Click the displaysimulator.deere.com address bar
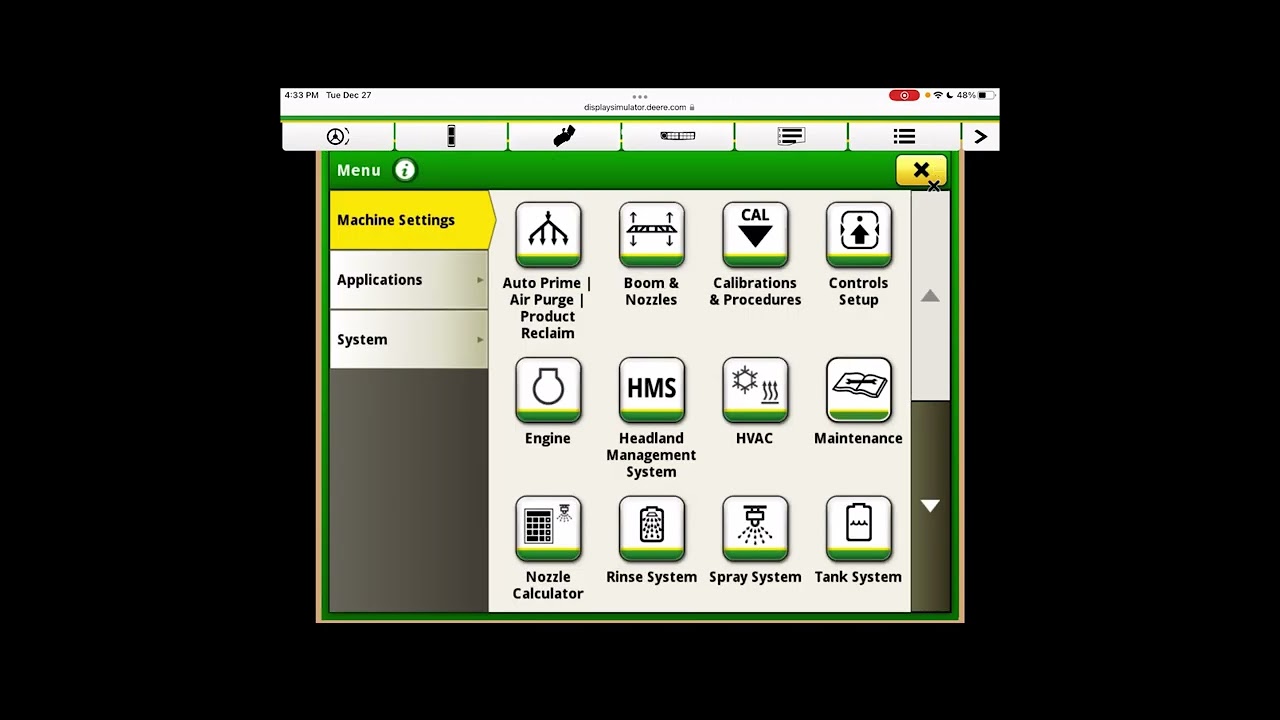The width and height of the screenshot is (1280, 720). [639, 107]
